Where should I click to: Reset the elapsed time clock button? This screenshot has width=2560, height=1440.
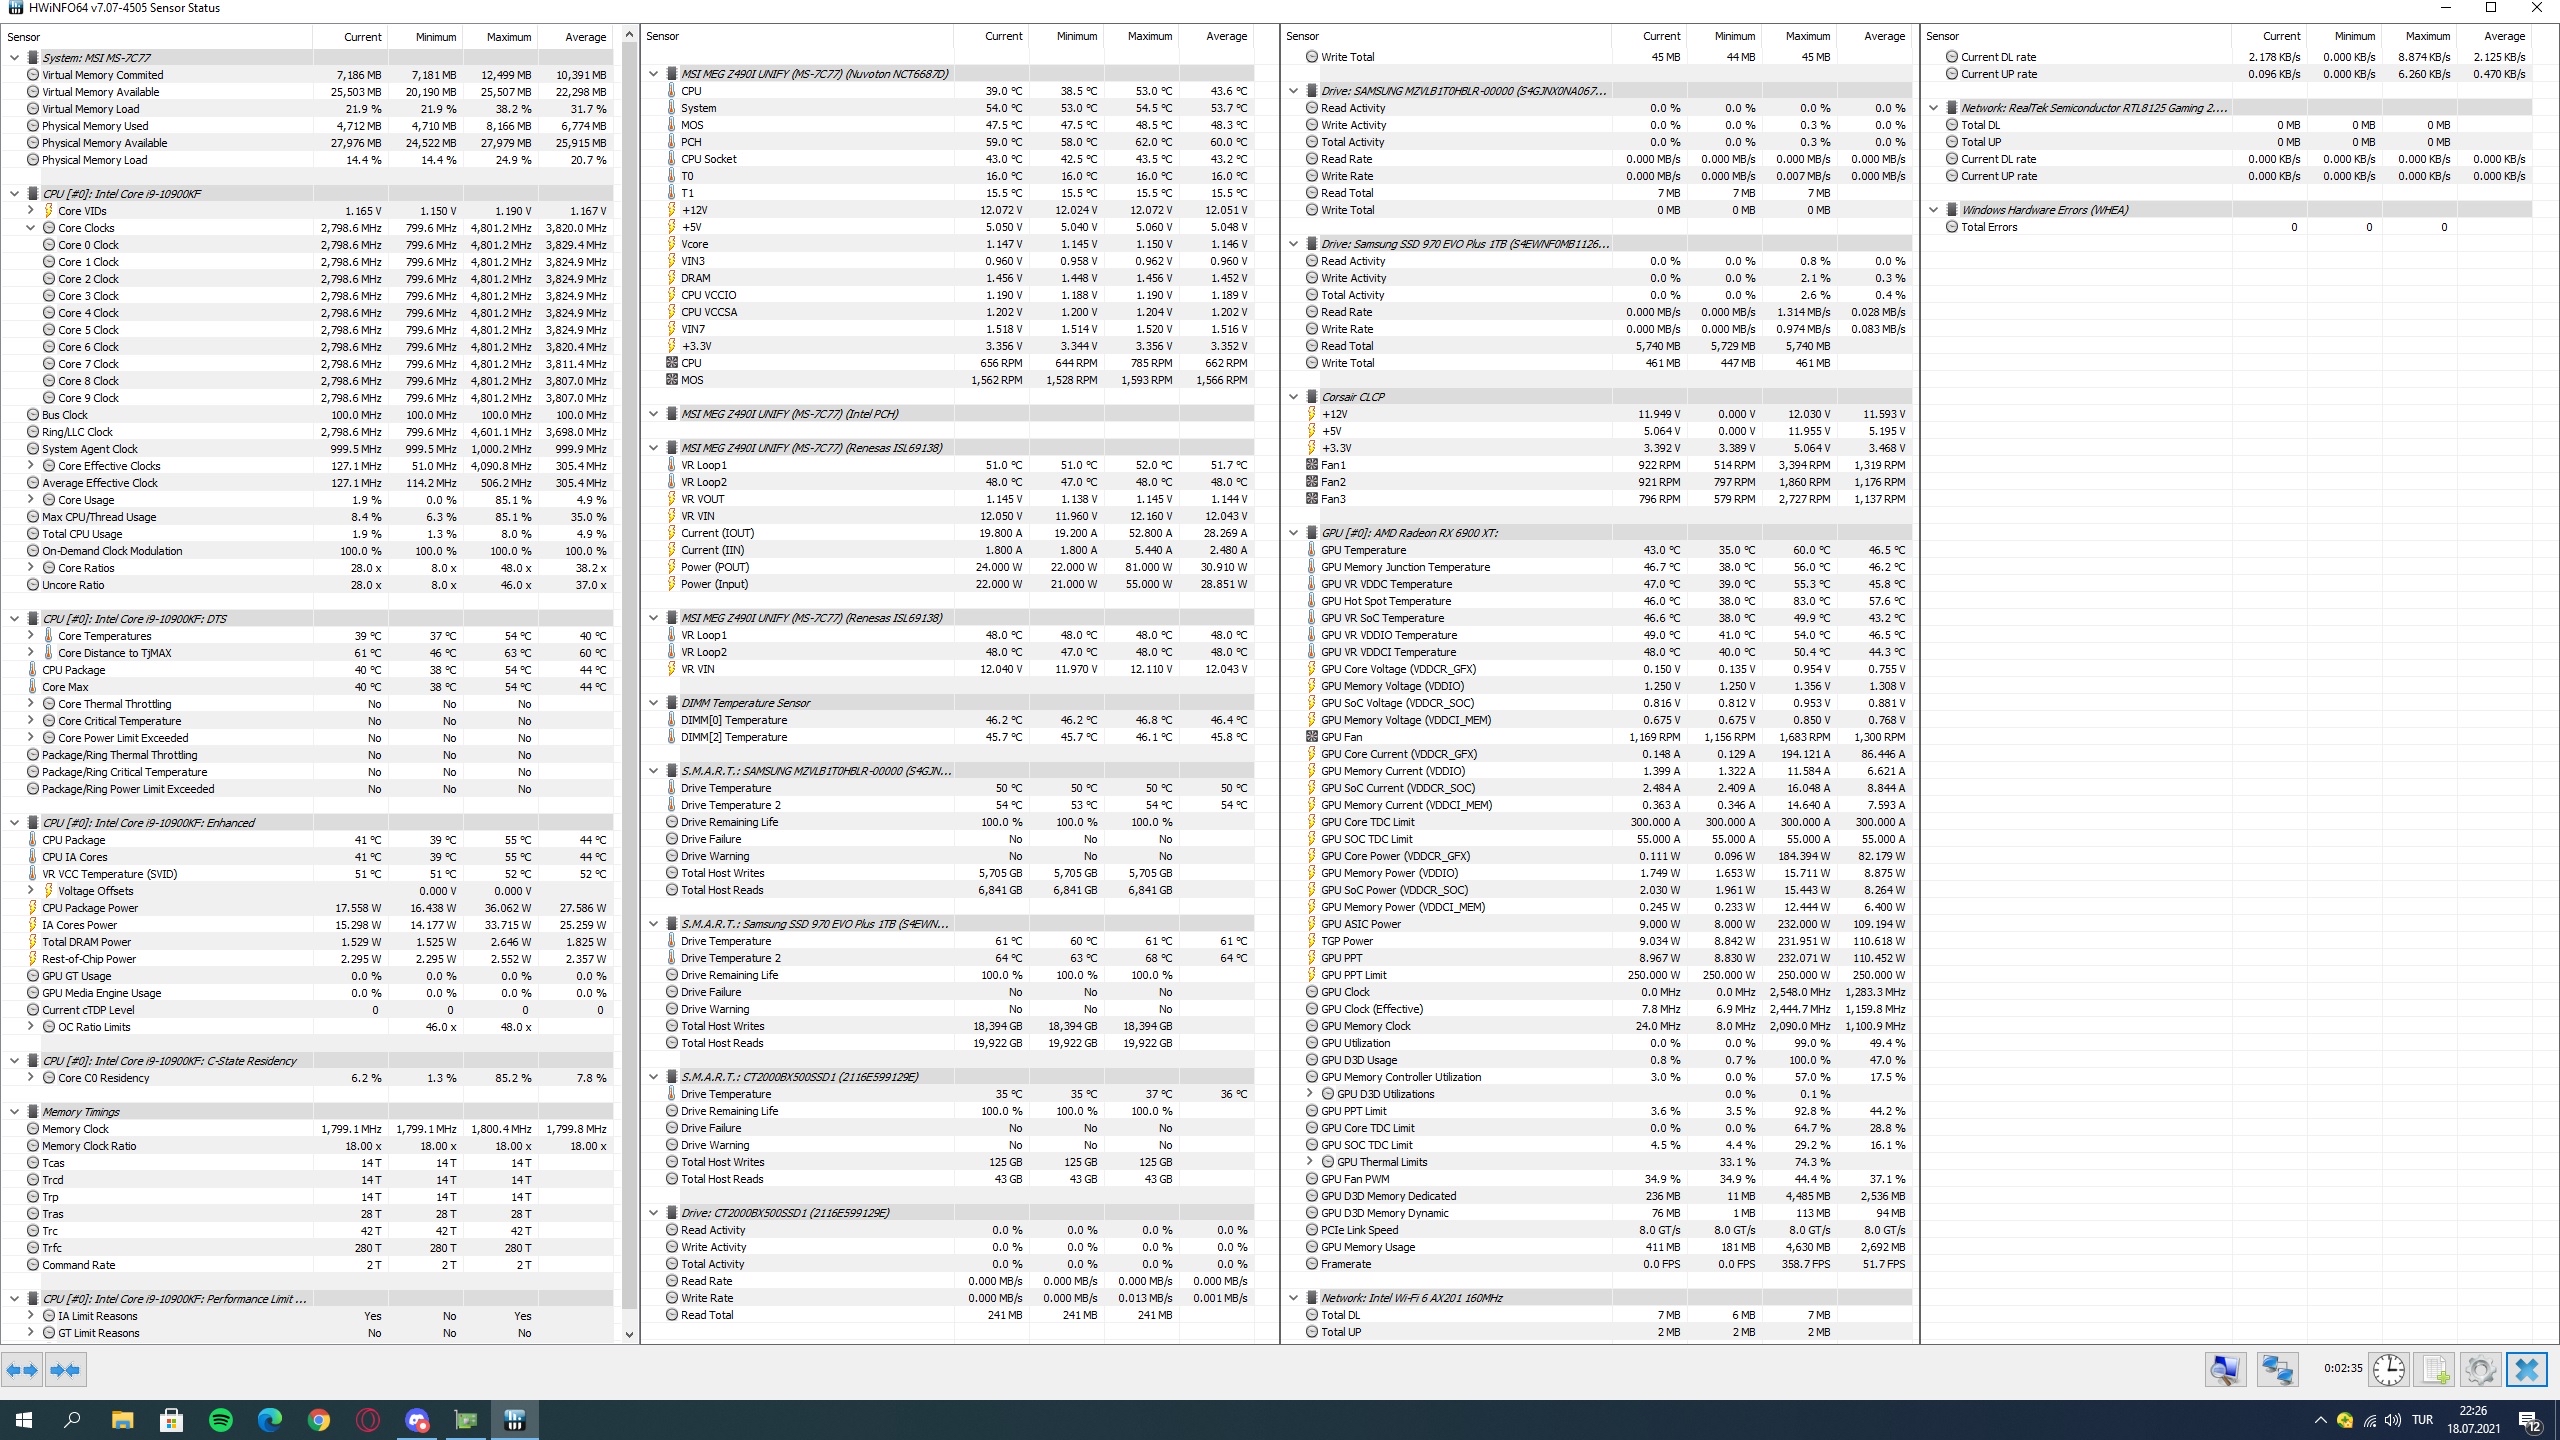coord(2389,1370)
